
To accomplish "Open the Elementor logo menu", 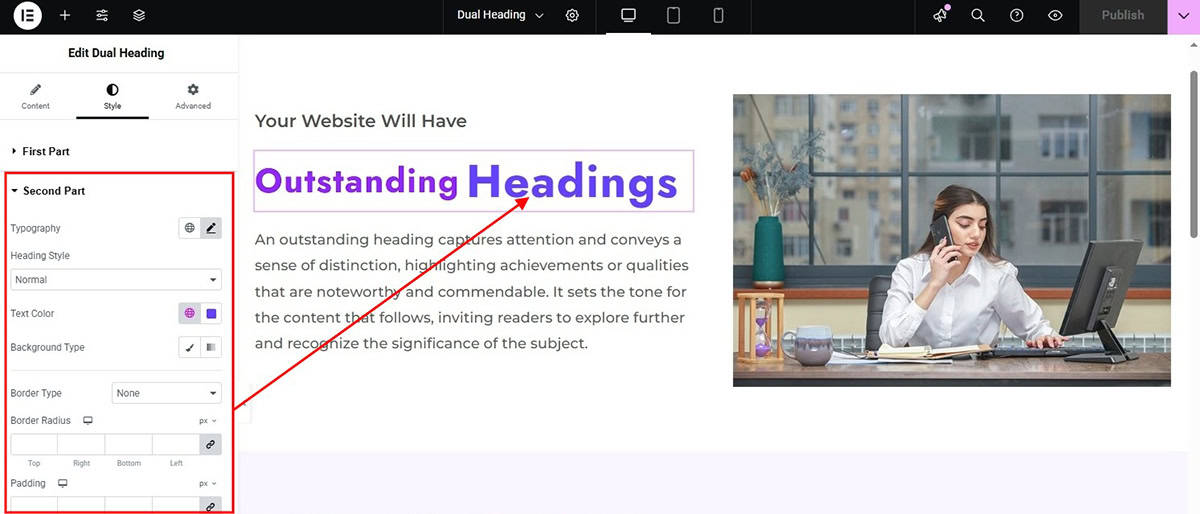I will click(x=29, y=16).
